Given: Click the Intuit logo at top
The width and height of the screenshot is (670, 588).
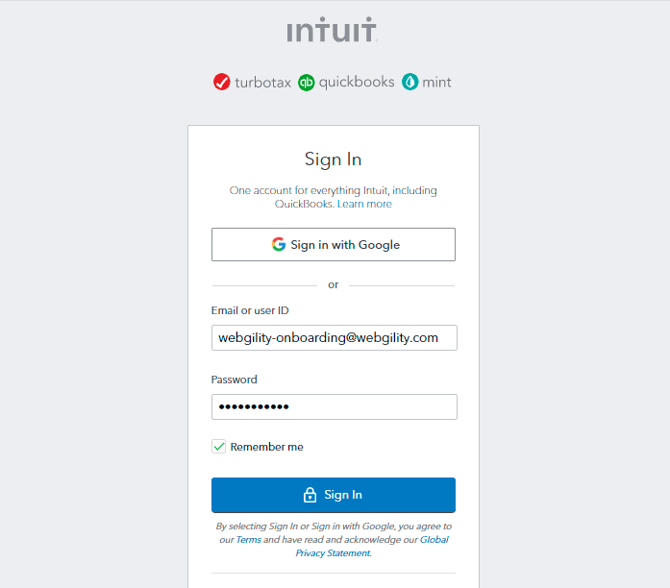Looking at the screenshot, I should click(332, 31).
